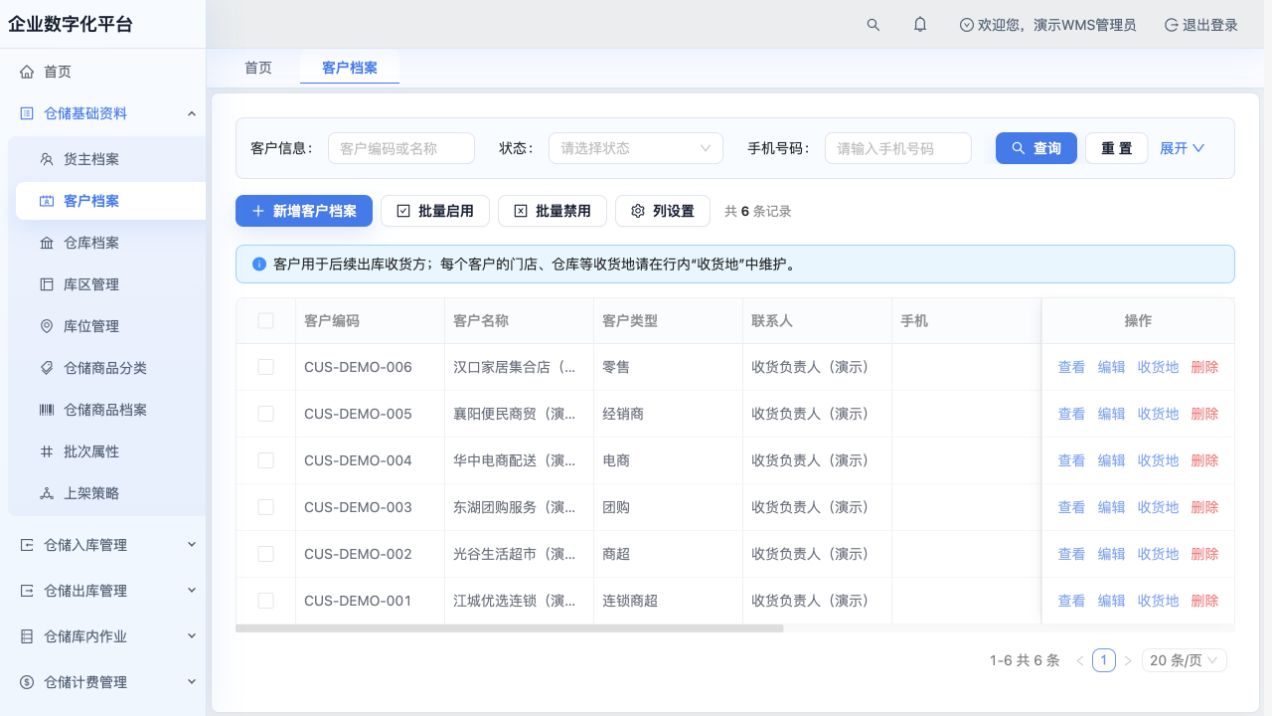Click 批量禁用 button
The width and height of the screenshot is (1272, 716).
[552, 211]
